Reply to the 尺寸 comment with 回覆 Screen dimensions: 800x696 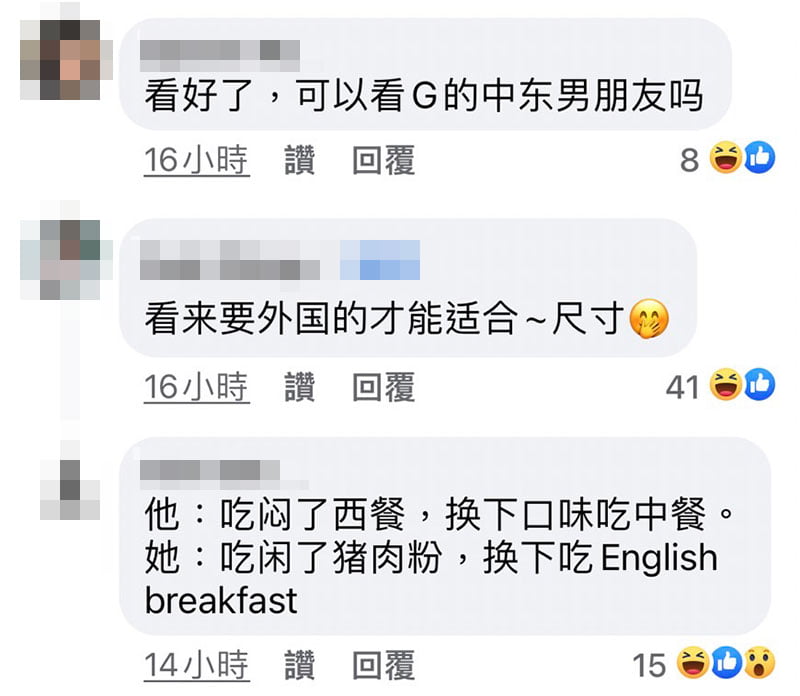384,387
